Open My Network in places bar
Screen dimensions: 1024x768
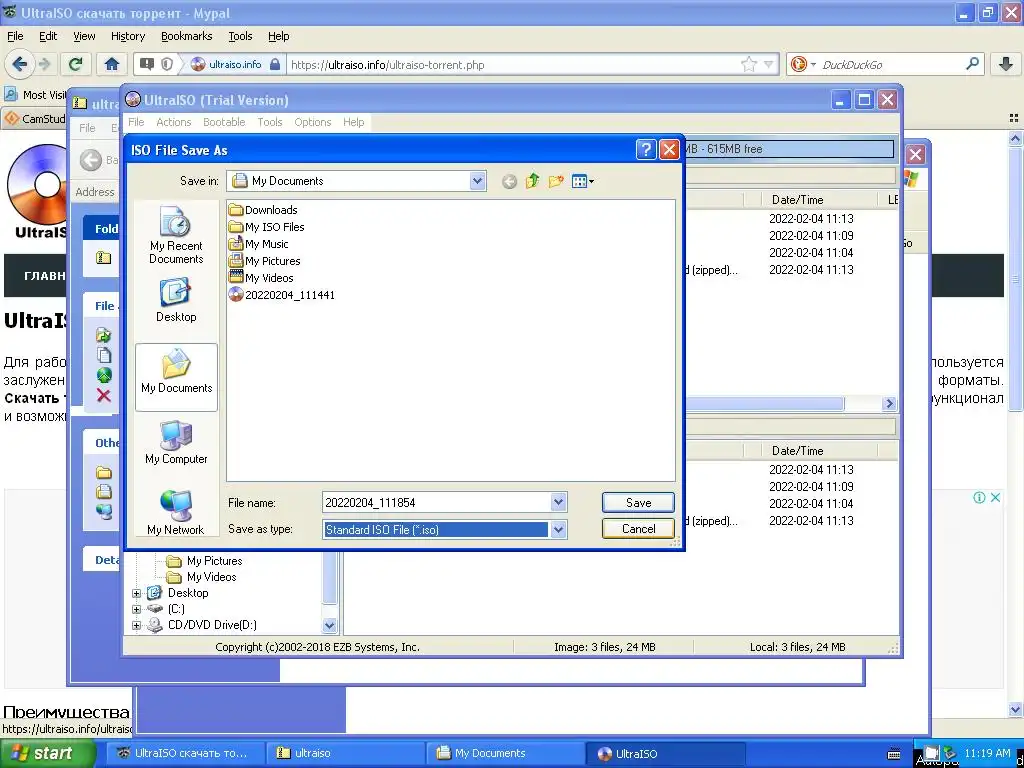tap(176, 513)
